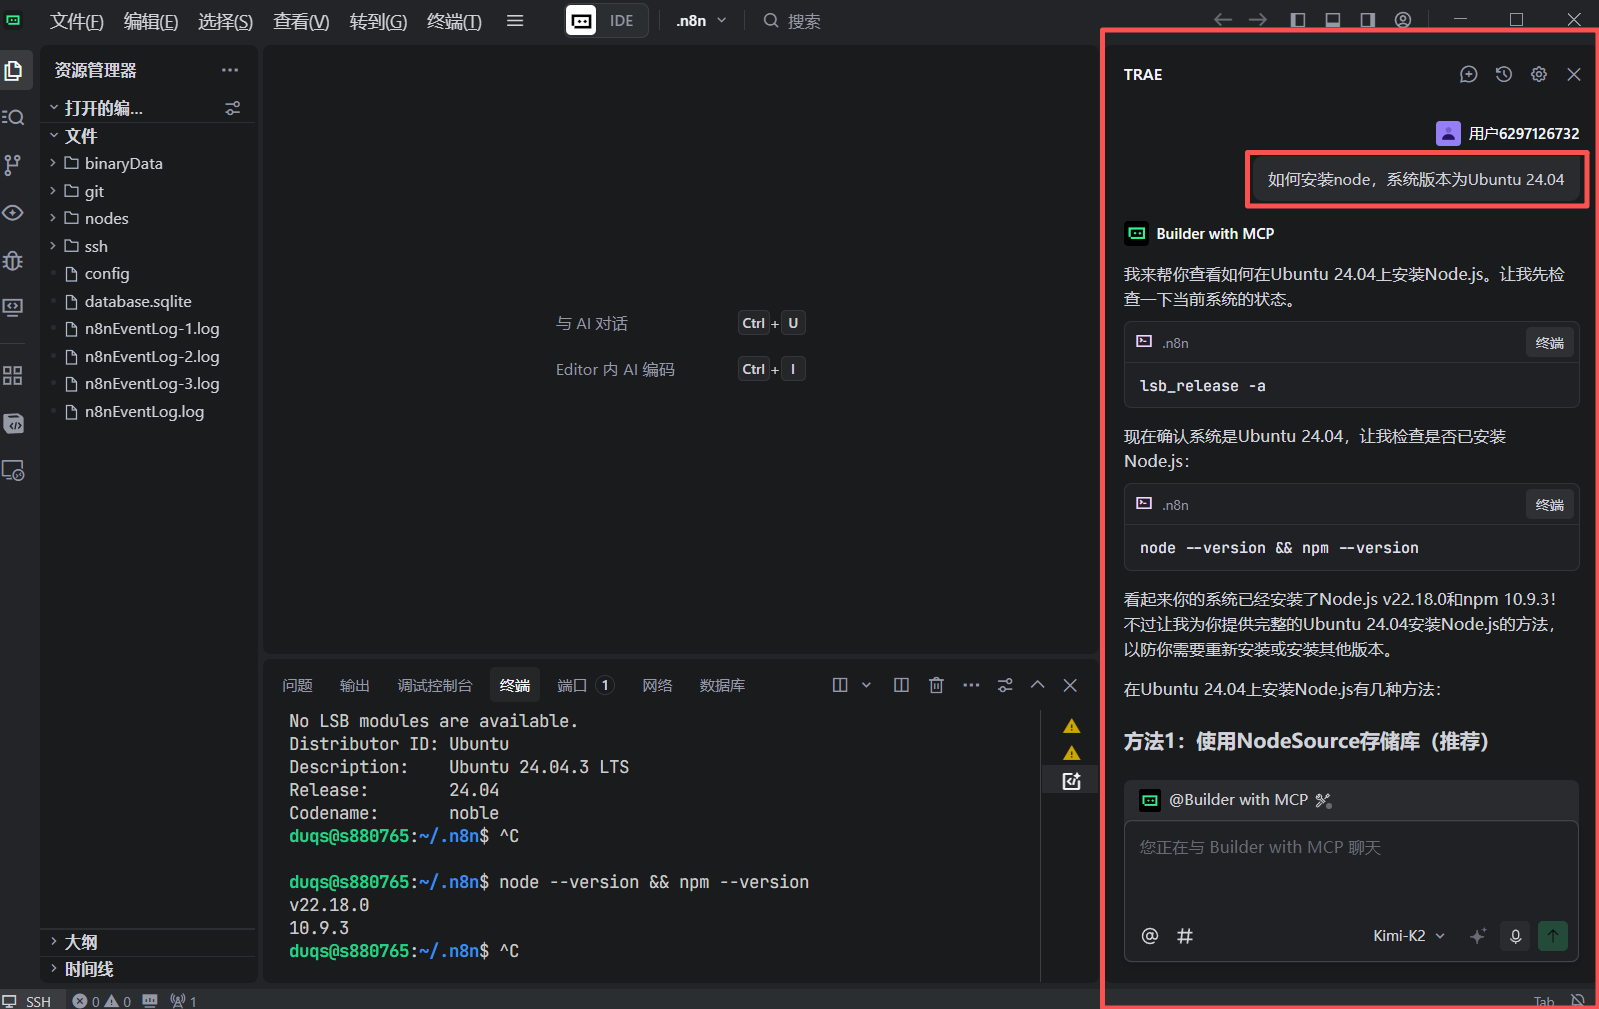Toggle the bottom panel layout icon

(1333, 20)
